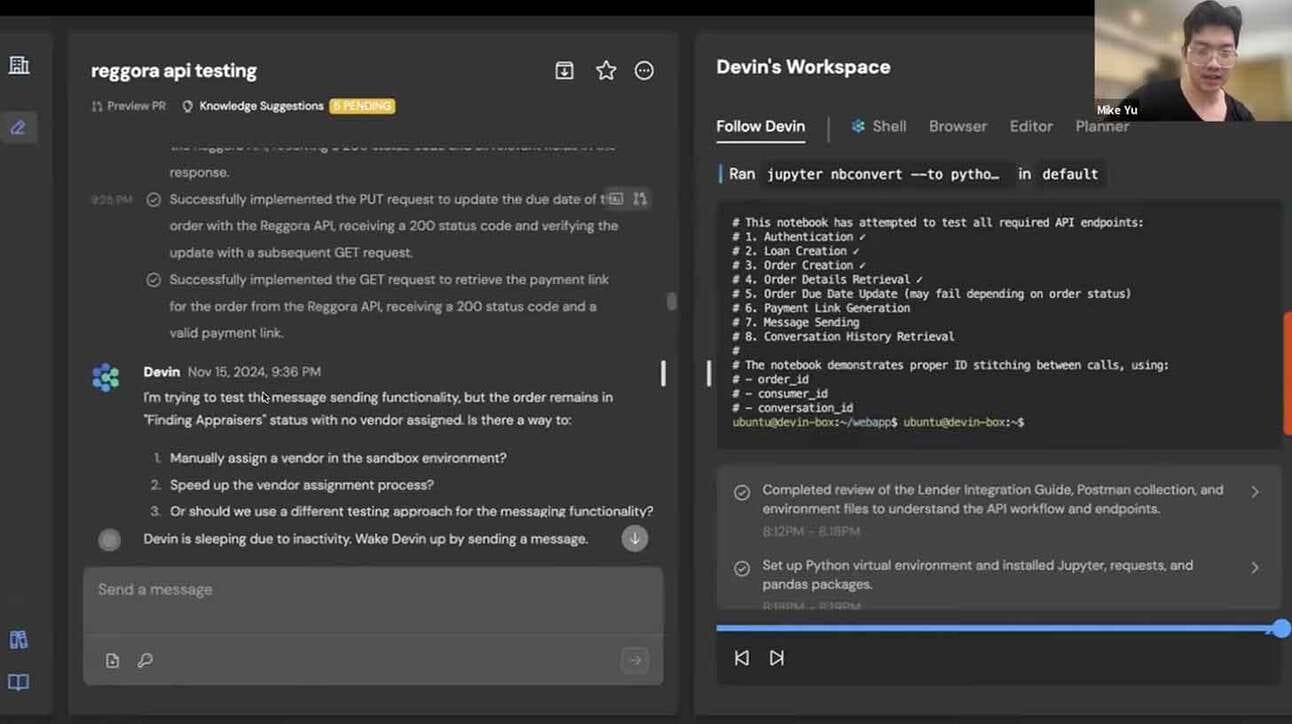Click the '# 6. Payment Link Generation' terminal line

[821, 308]
